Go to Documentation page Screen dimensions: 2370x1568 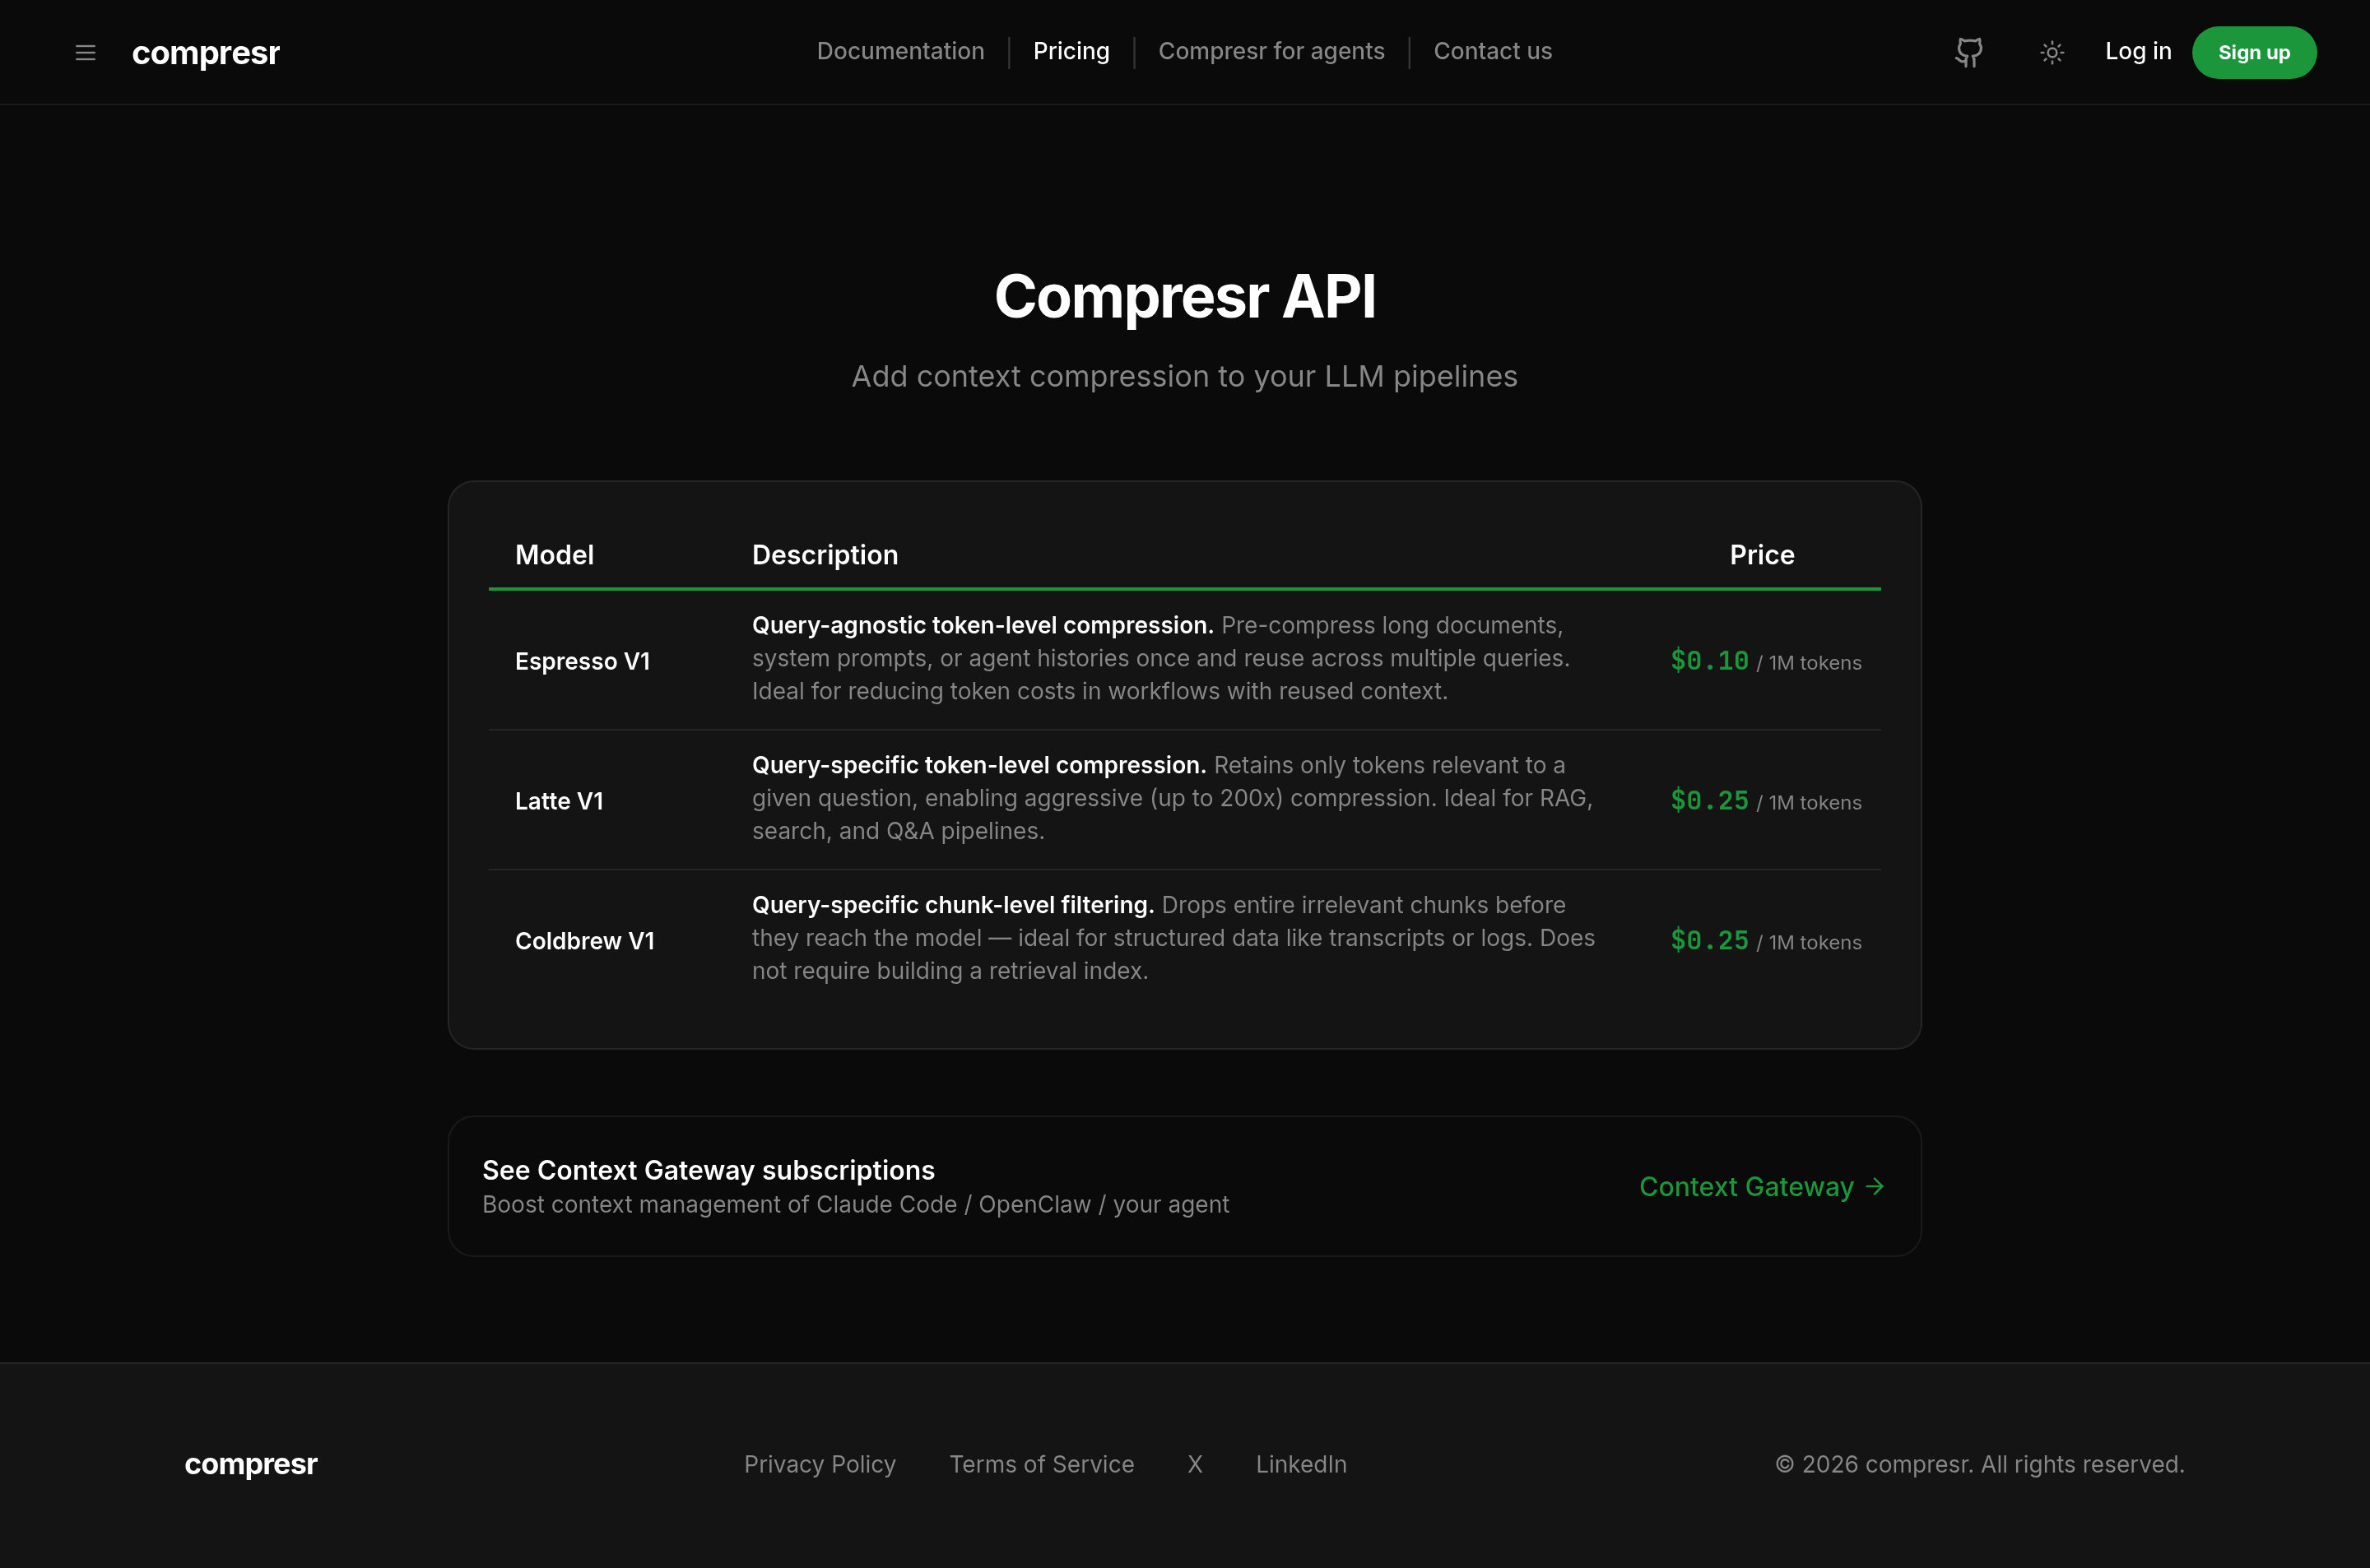pos(900,51)
